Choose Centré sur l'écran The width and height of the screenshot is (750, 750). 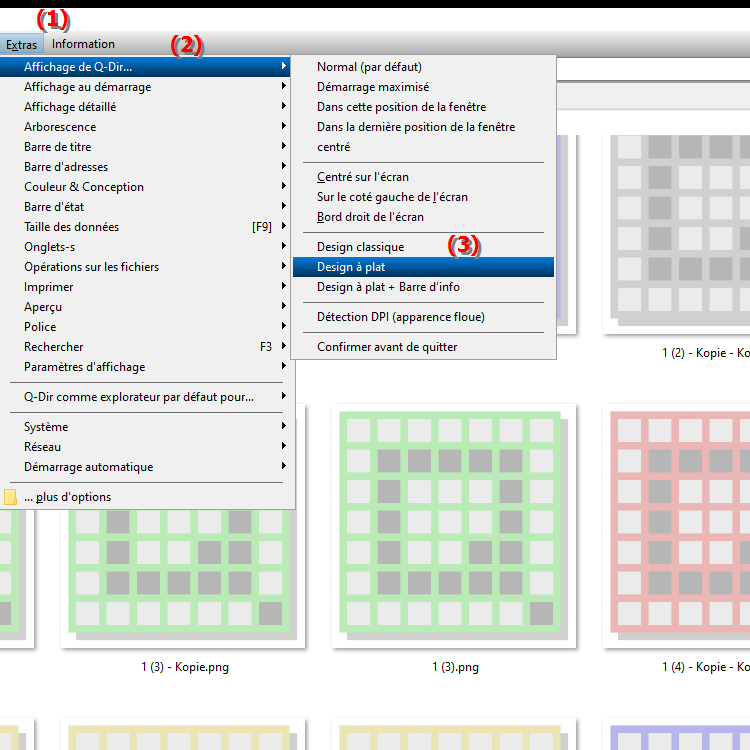(423, 177)
